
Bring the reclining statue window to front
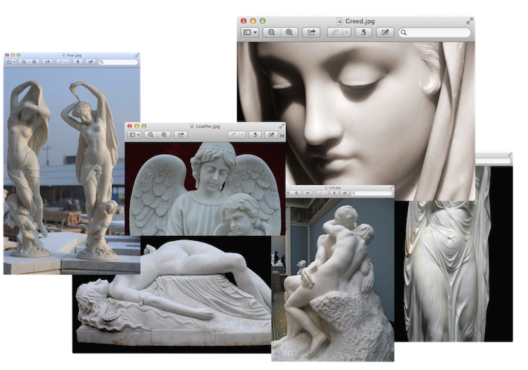pos(172,295)
